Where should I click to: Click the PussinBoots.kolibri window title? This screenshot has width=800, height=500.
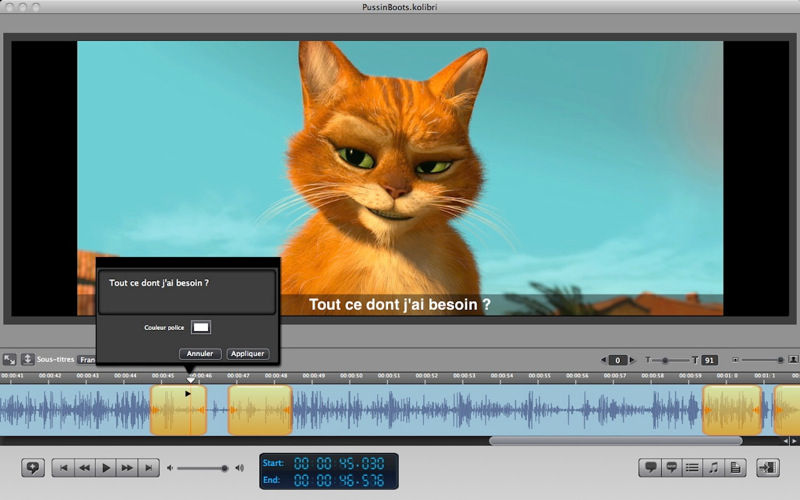[x=399, y=7]
